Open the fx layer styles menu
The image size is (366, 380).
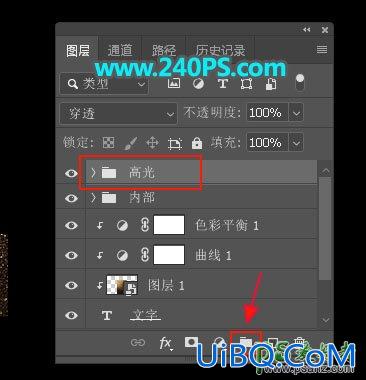(166, 343)
